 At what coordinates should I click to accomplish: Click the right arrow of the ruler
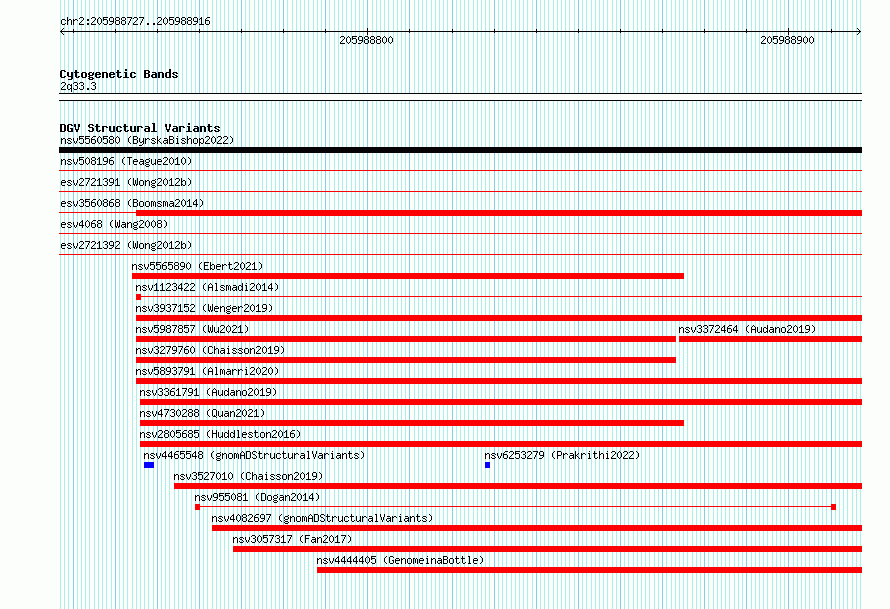[x=858, y=31]
